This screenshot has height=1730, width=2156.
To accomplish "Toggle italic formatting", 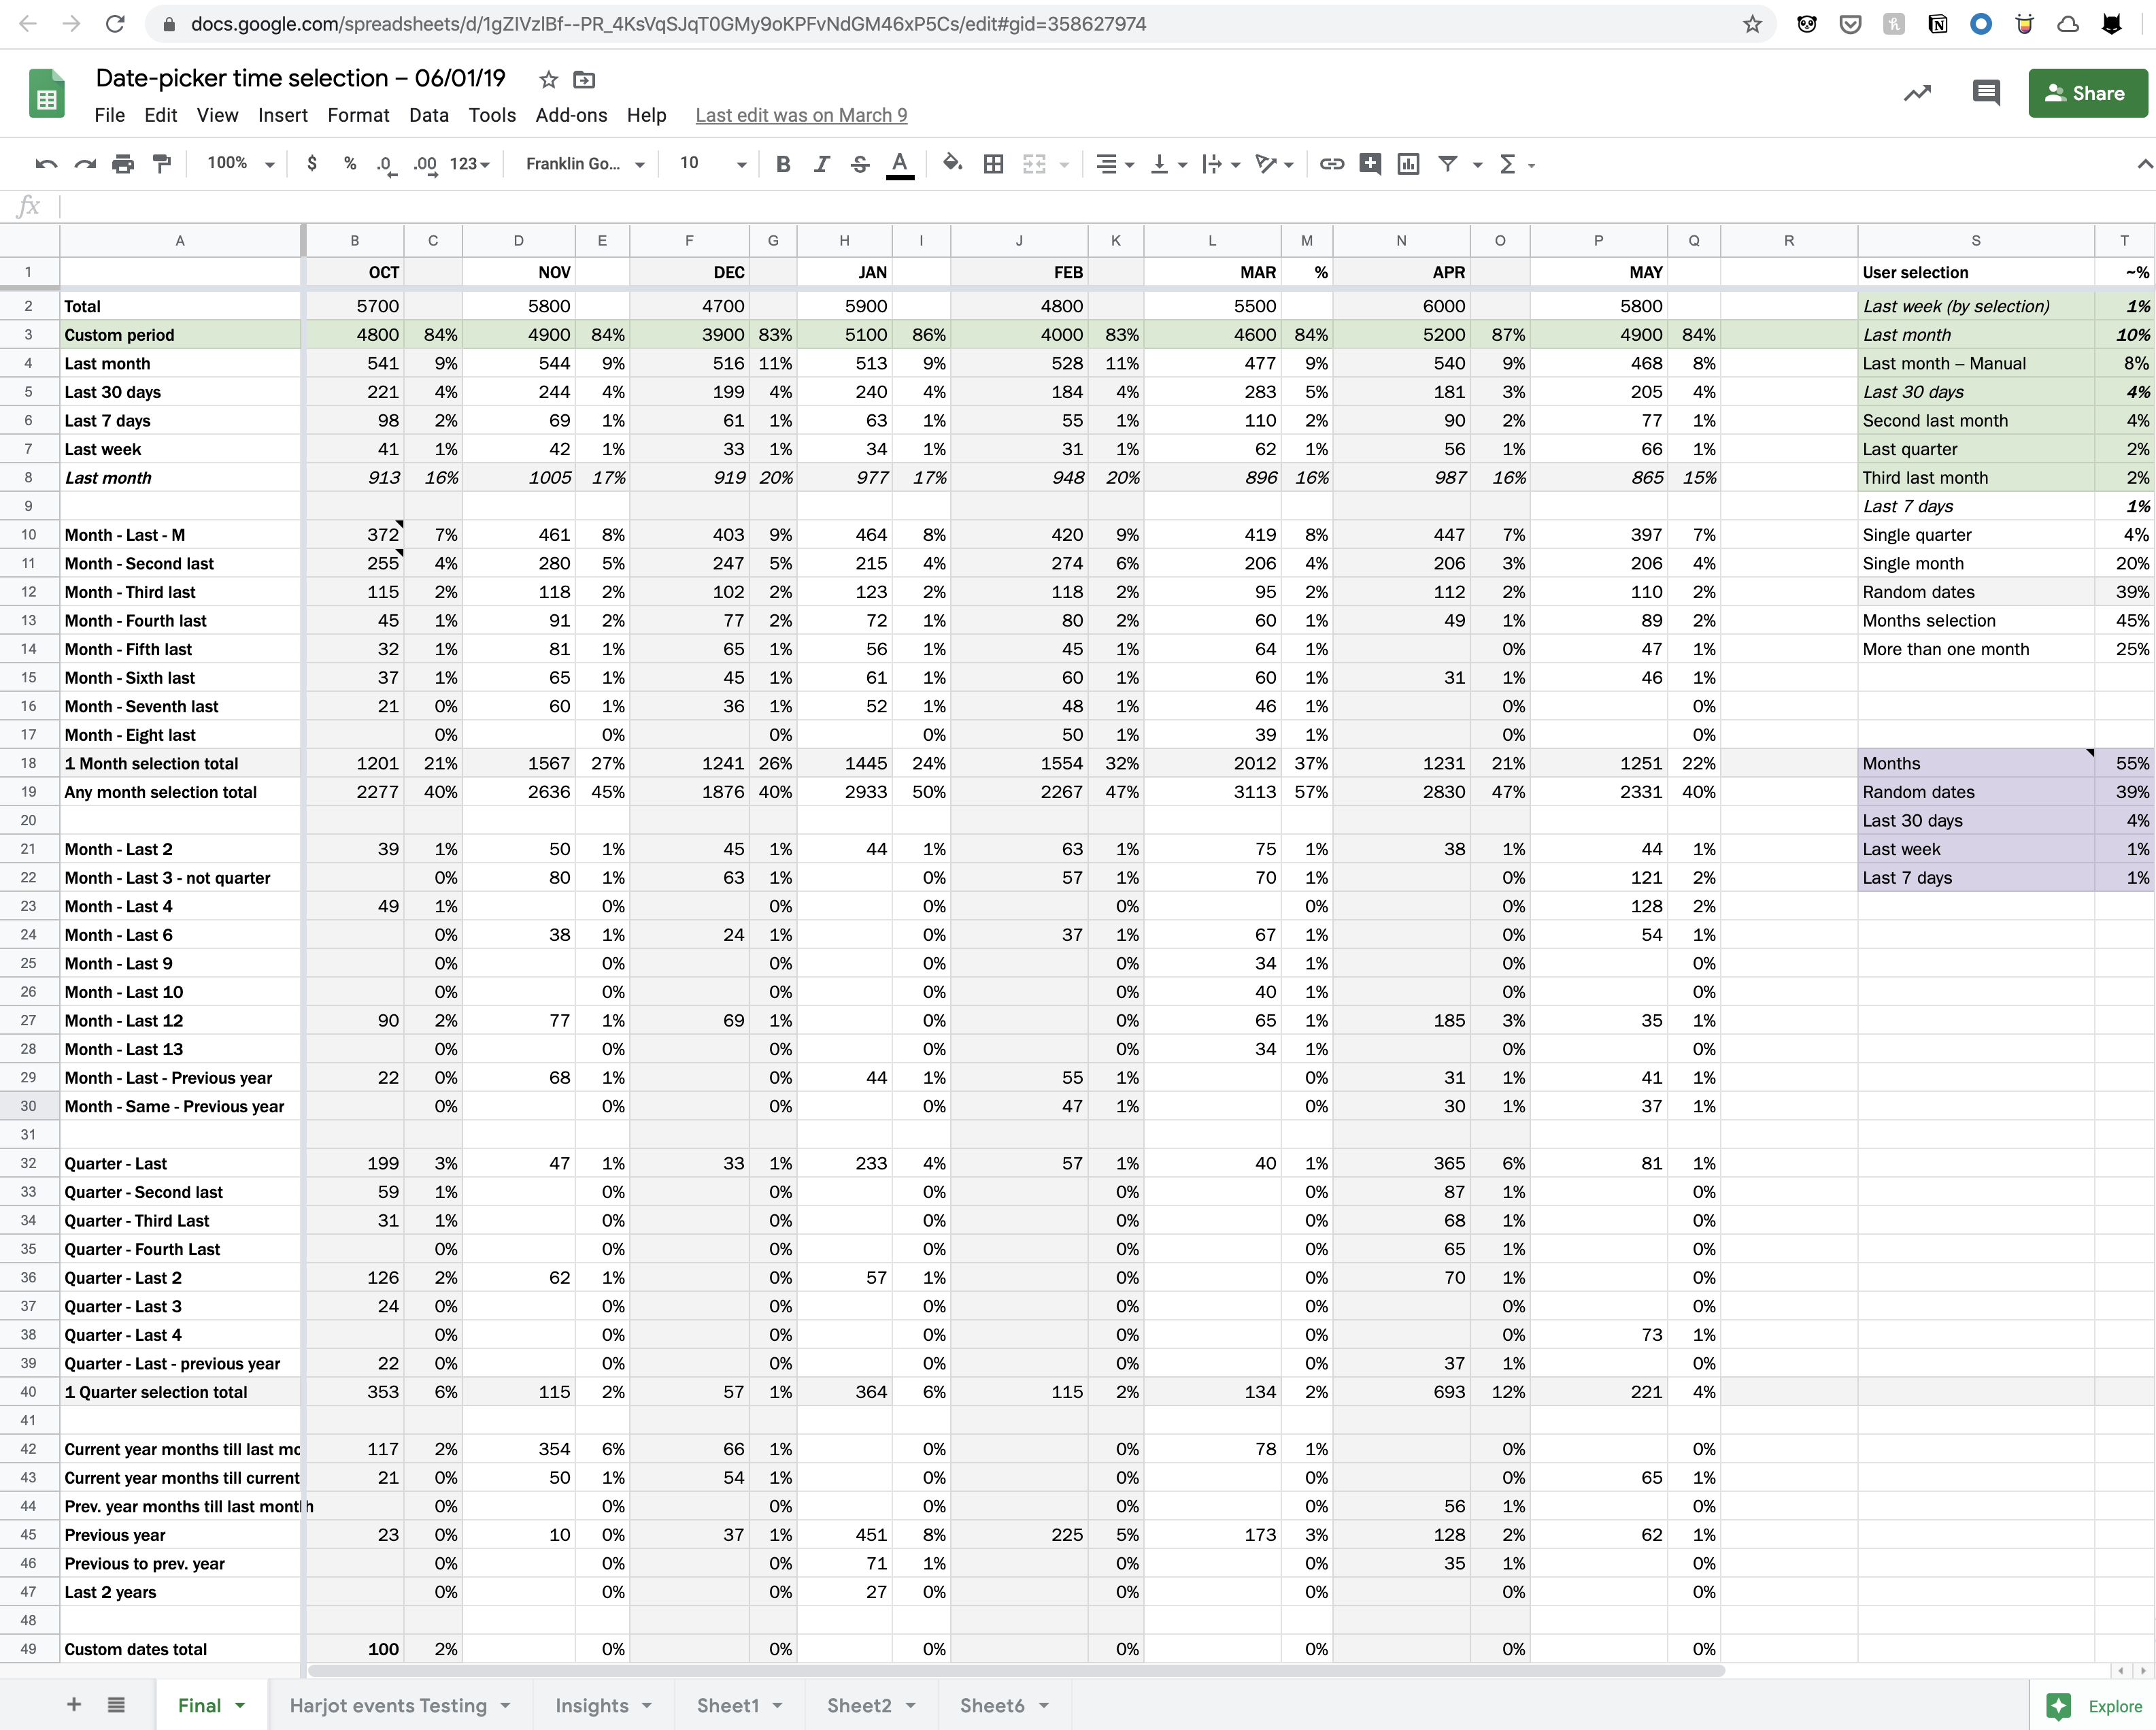I will tap(821, 164).
